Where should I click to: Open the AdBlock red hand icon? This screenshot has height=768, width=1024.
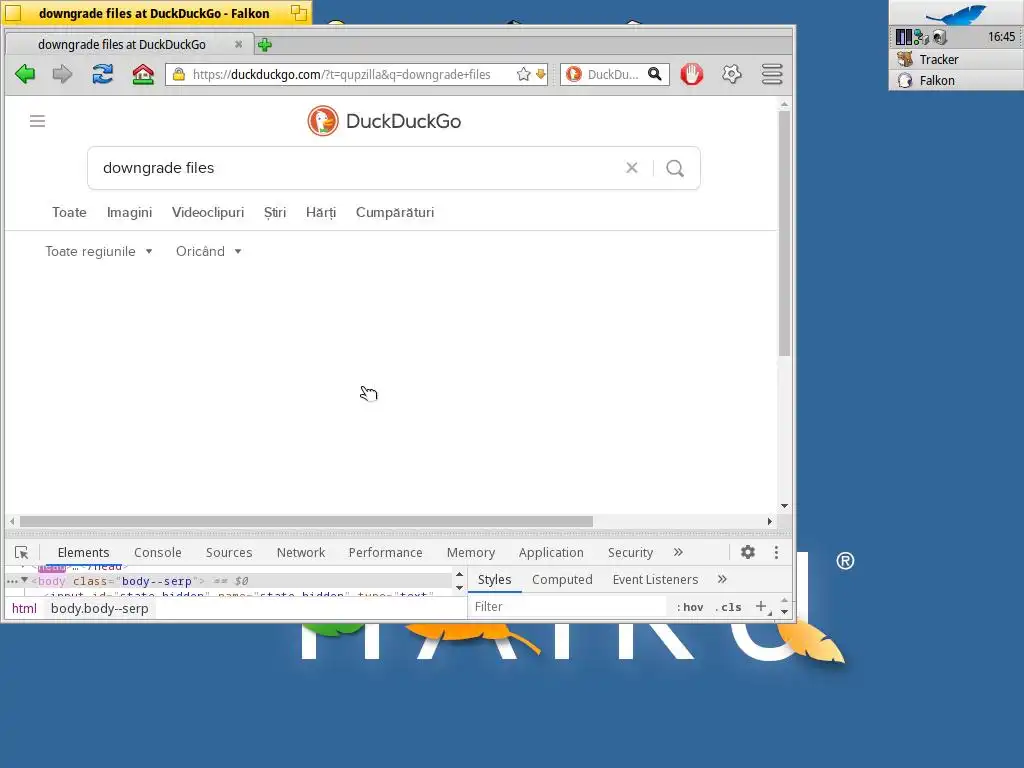click(692, 74)
